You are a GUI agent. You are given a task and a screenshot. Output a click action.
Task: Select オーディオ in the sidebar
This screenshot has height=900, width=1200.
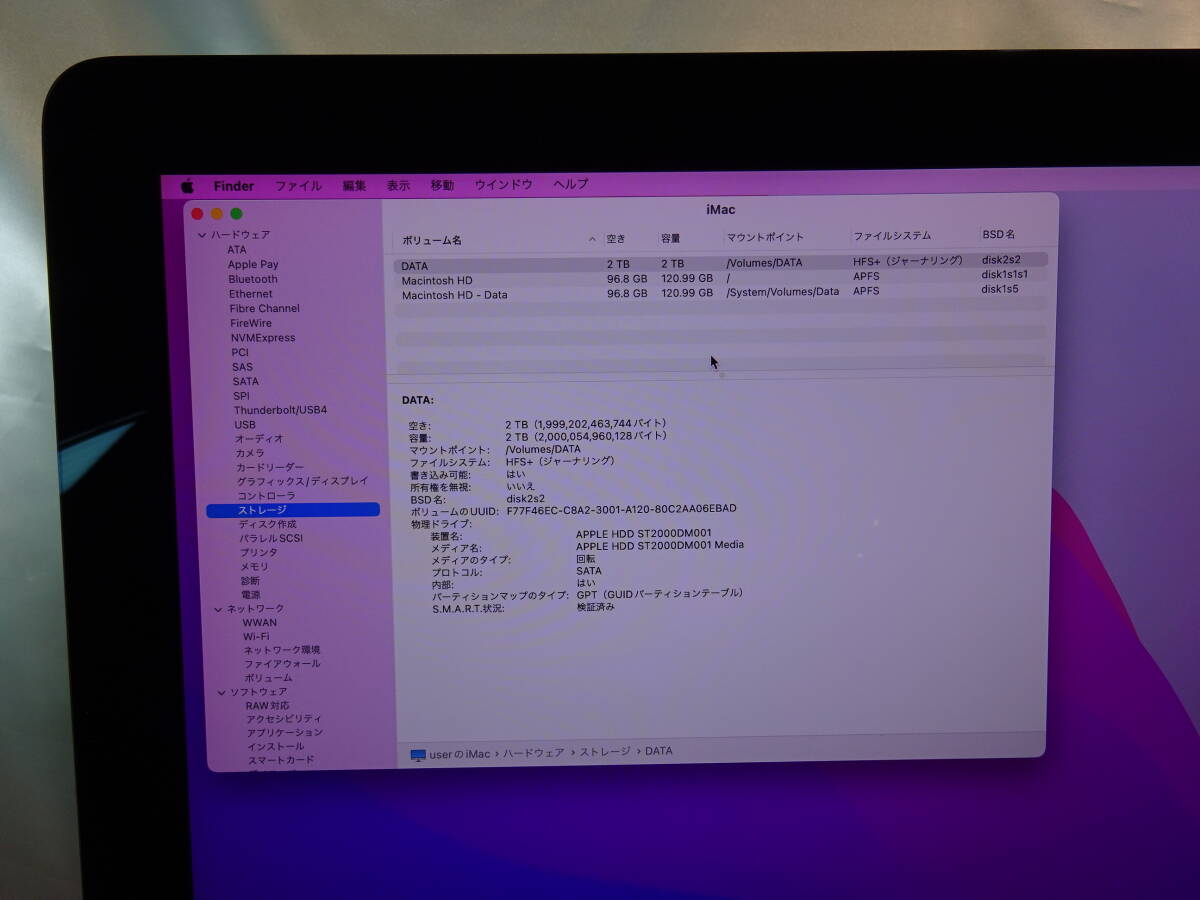pos(259,439)
